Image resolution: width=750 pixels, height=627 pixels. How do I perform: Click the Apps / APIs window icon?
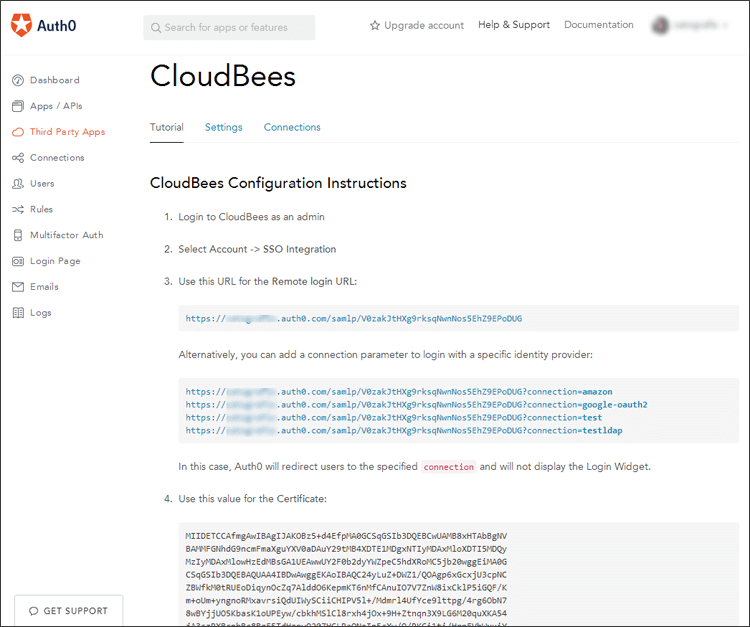(x=18, y=106)
